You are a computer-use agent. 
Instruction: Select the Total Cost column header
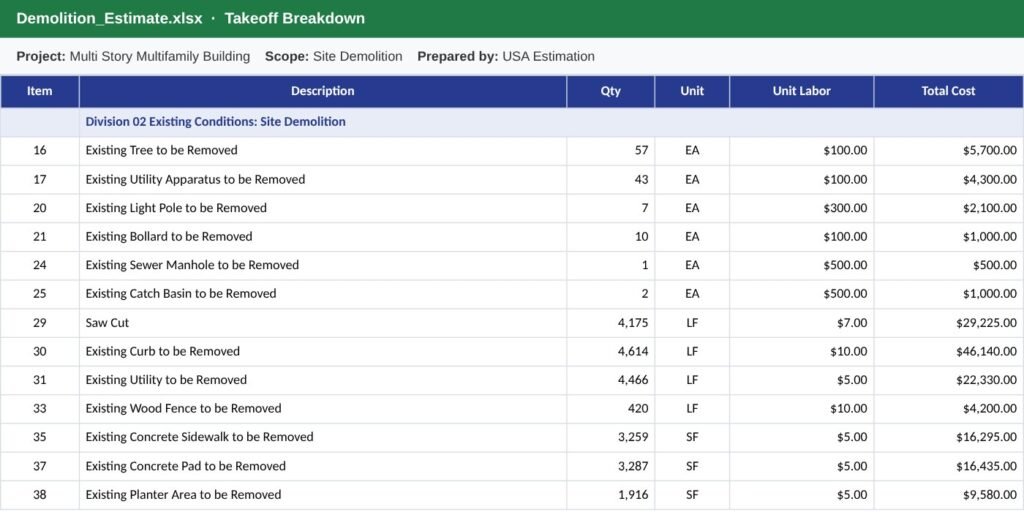[948, 91]
